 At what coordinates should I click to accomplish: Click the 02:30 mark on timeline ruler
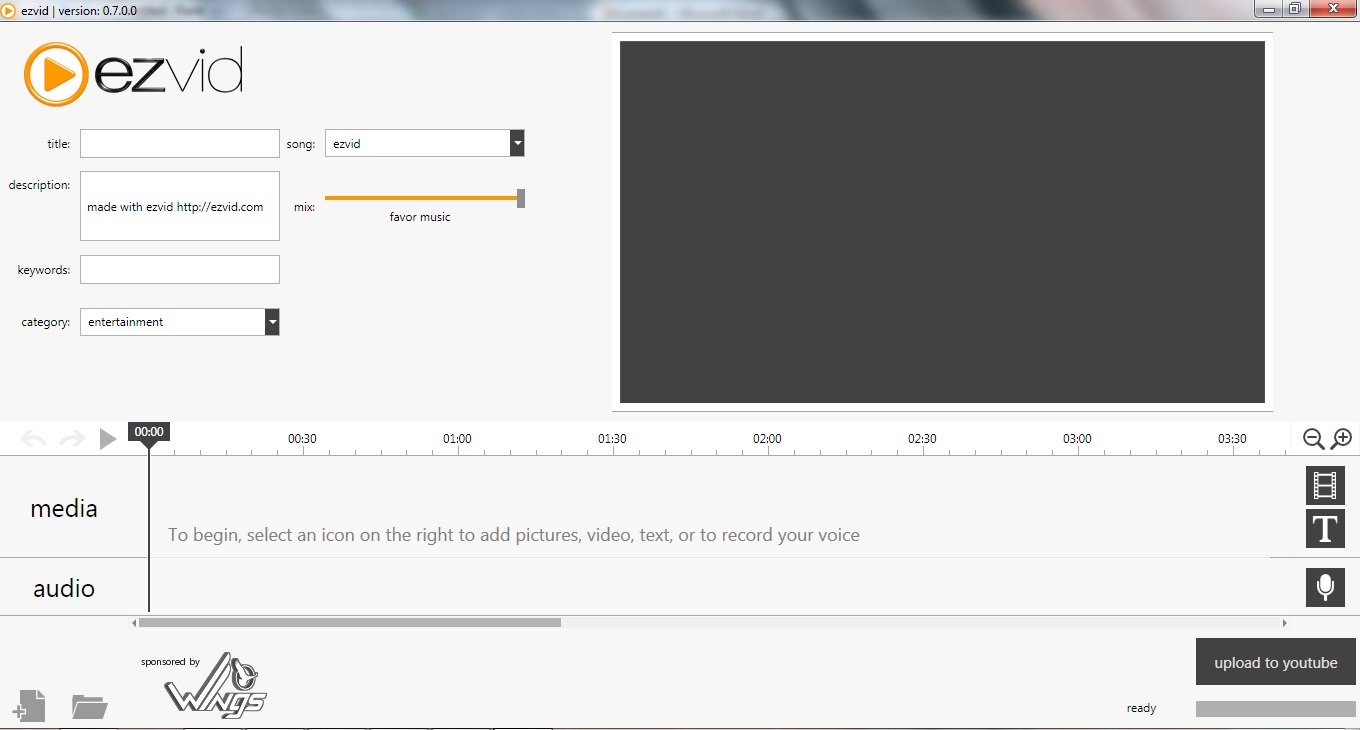(x=922, y=439)
